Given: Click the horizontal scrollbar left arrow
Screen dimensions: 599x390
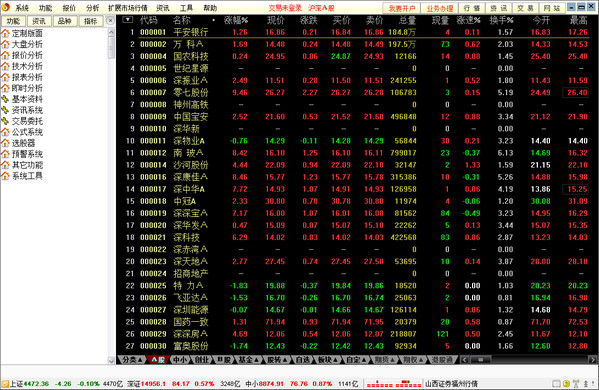Looking at the screenshot, I should (x=465, y=359).
